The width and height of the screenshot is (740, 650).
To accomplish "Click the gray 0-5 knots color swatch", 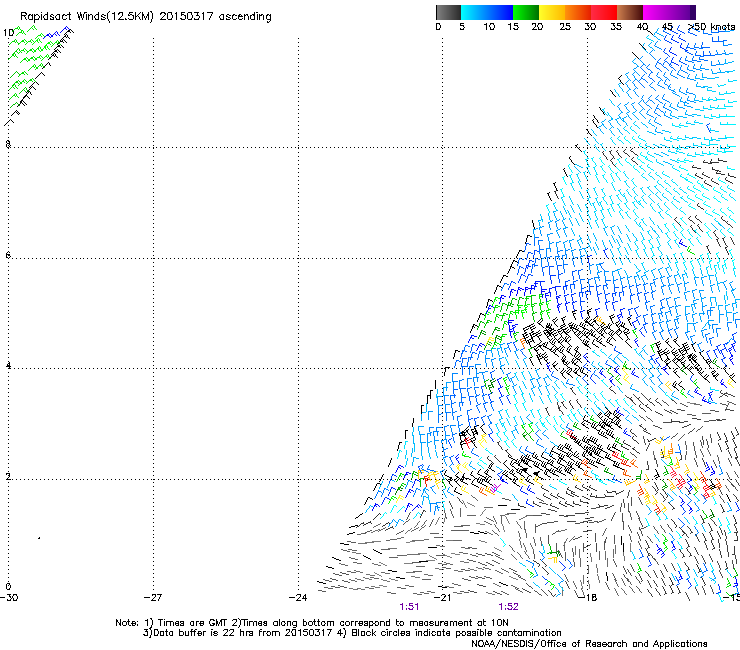I will coord(448,12).
